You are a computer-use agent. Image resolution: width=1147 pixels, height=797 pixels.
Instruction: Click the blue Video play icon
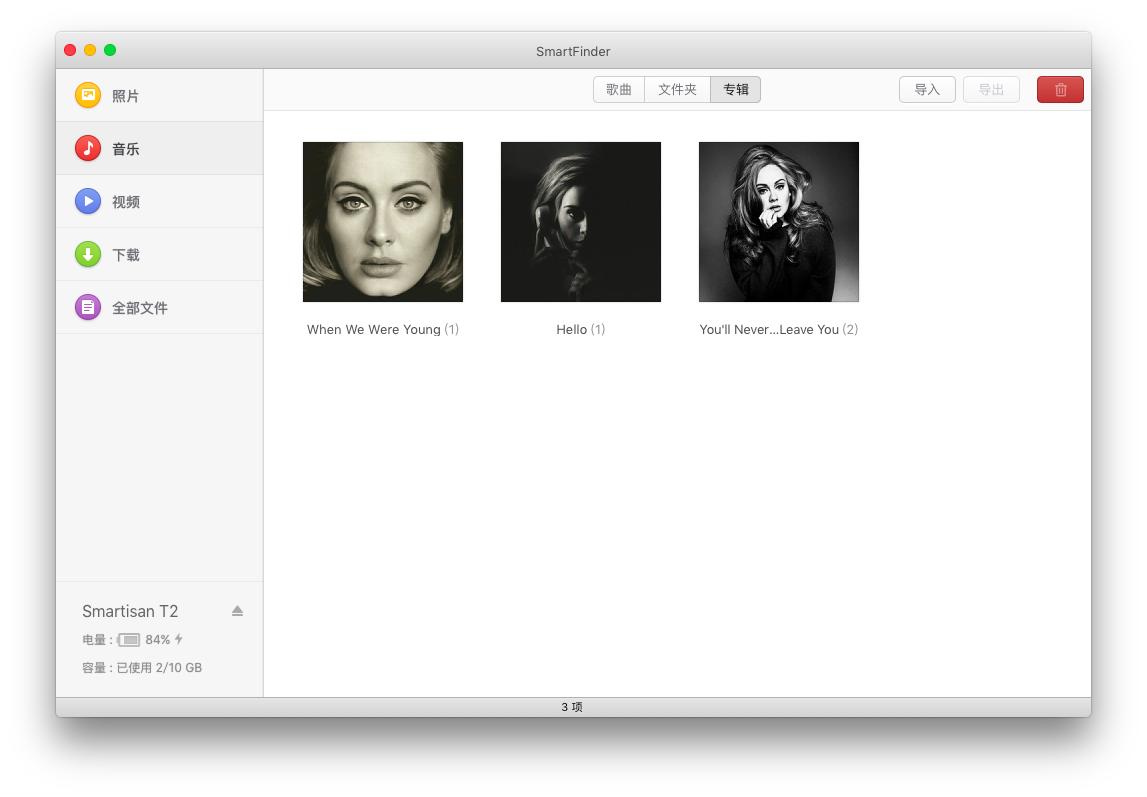click(88, 201)
